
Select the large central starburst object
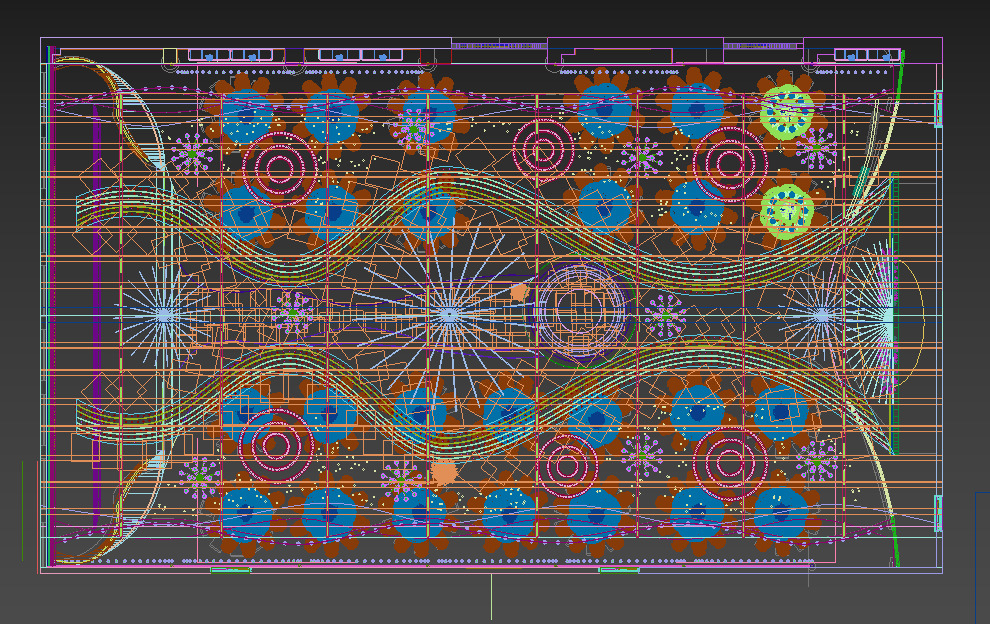pos(448,315)
